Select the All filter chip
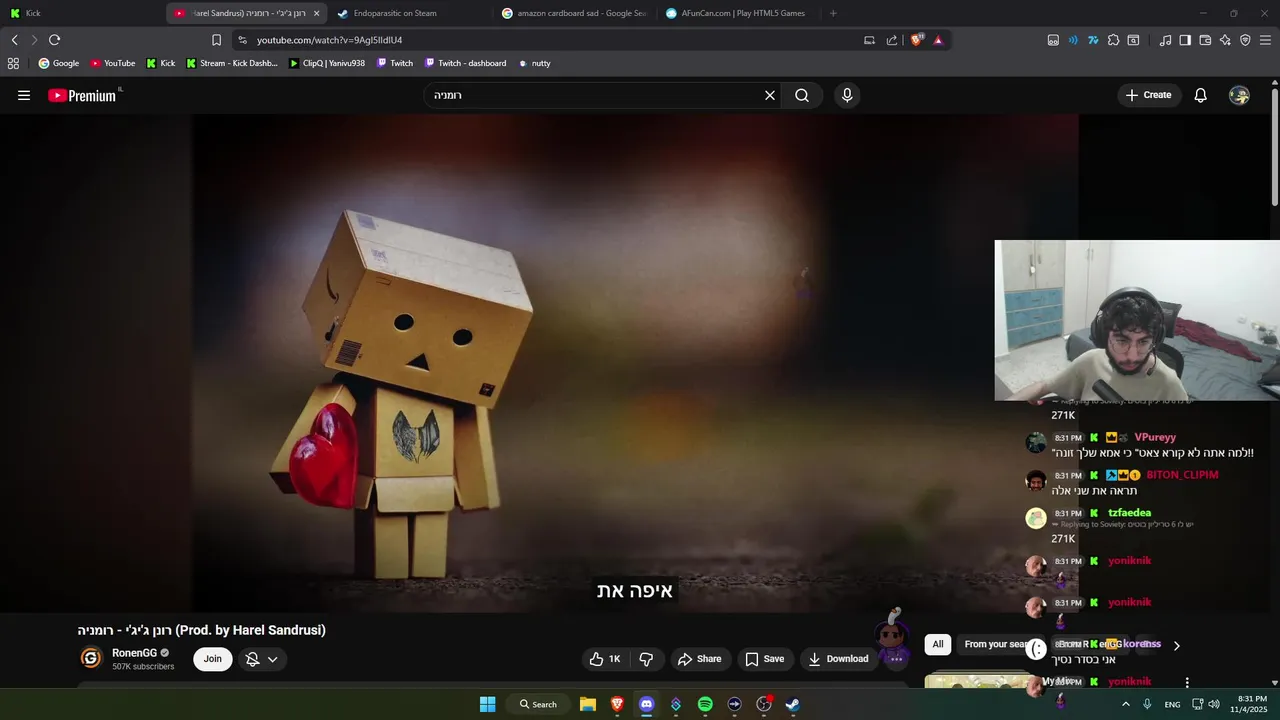 pos(937,644)
